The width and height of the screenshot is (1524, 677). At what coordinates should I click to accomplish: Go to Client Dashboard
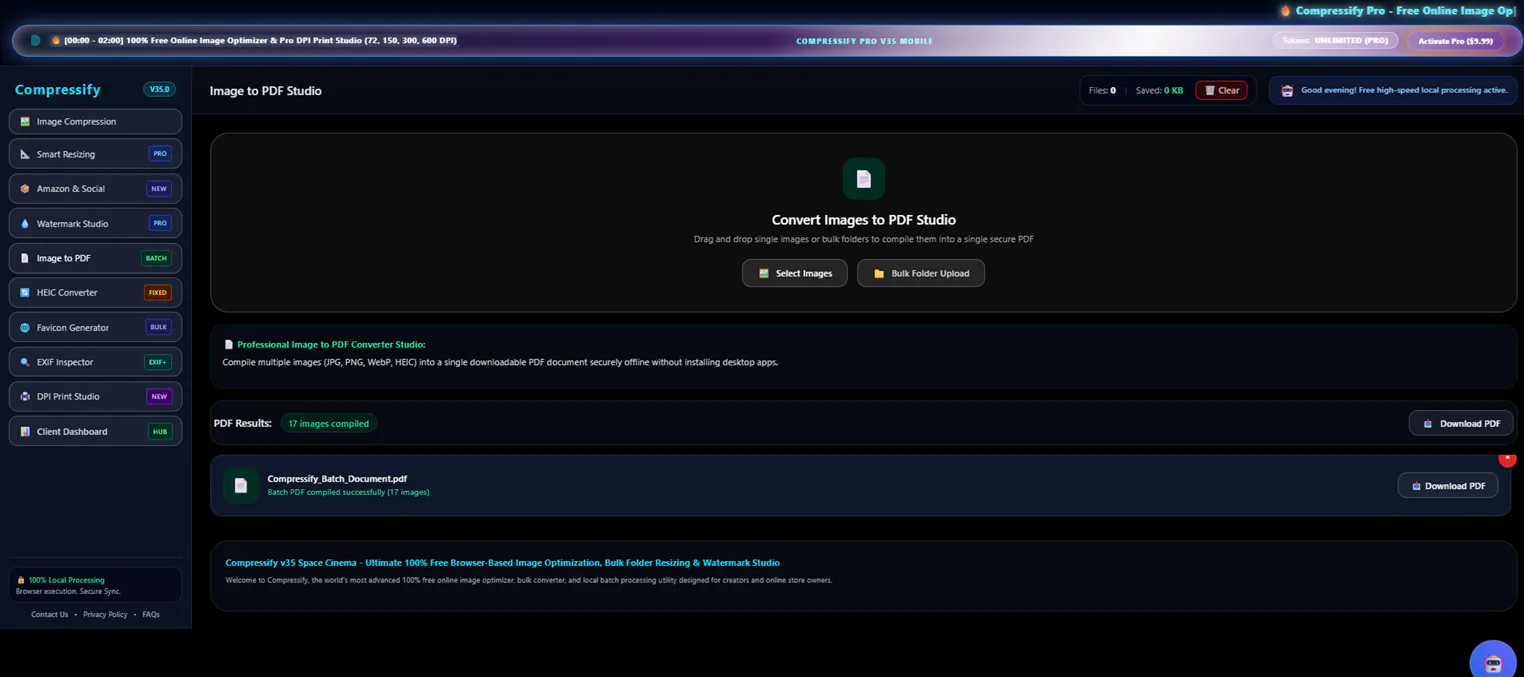(95, 431)
